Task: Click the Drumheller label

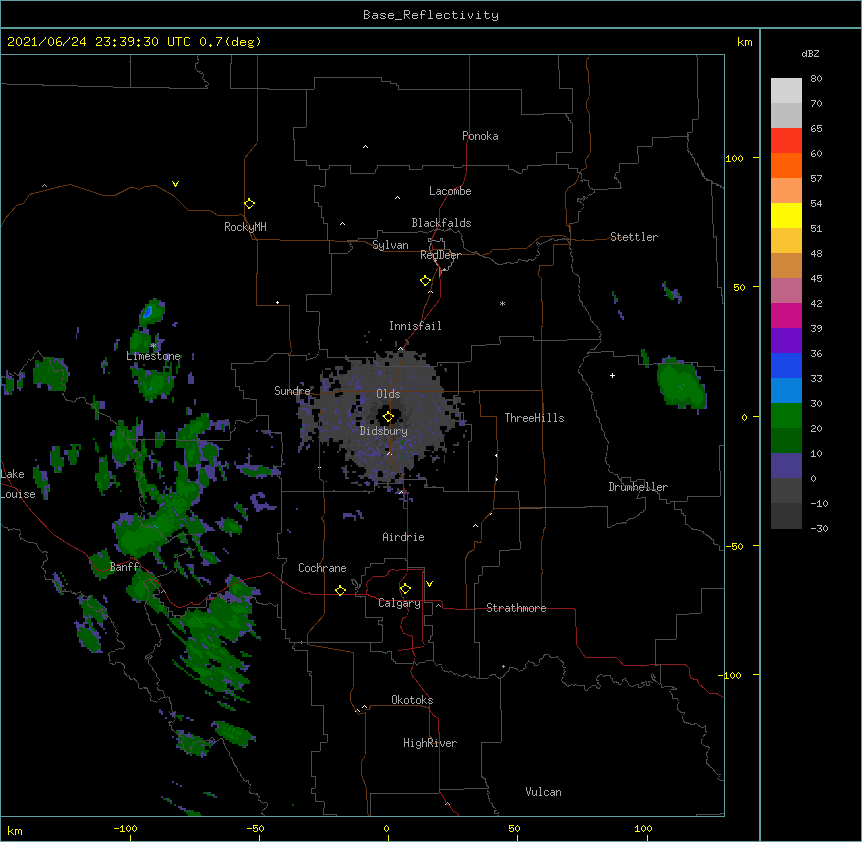Action: click(638, 487)
